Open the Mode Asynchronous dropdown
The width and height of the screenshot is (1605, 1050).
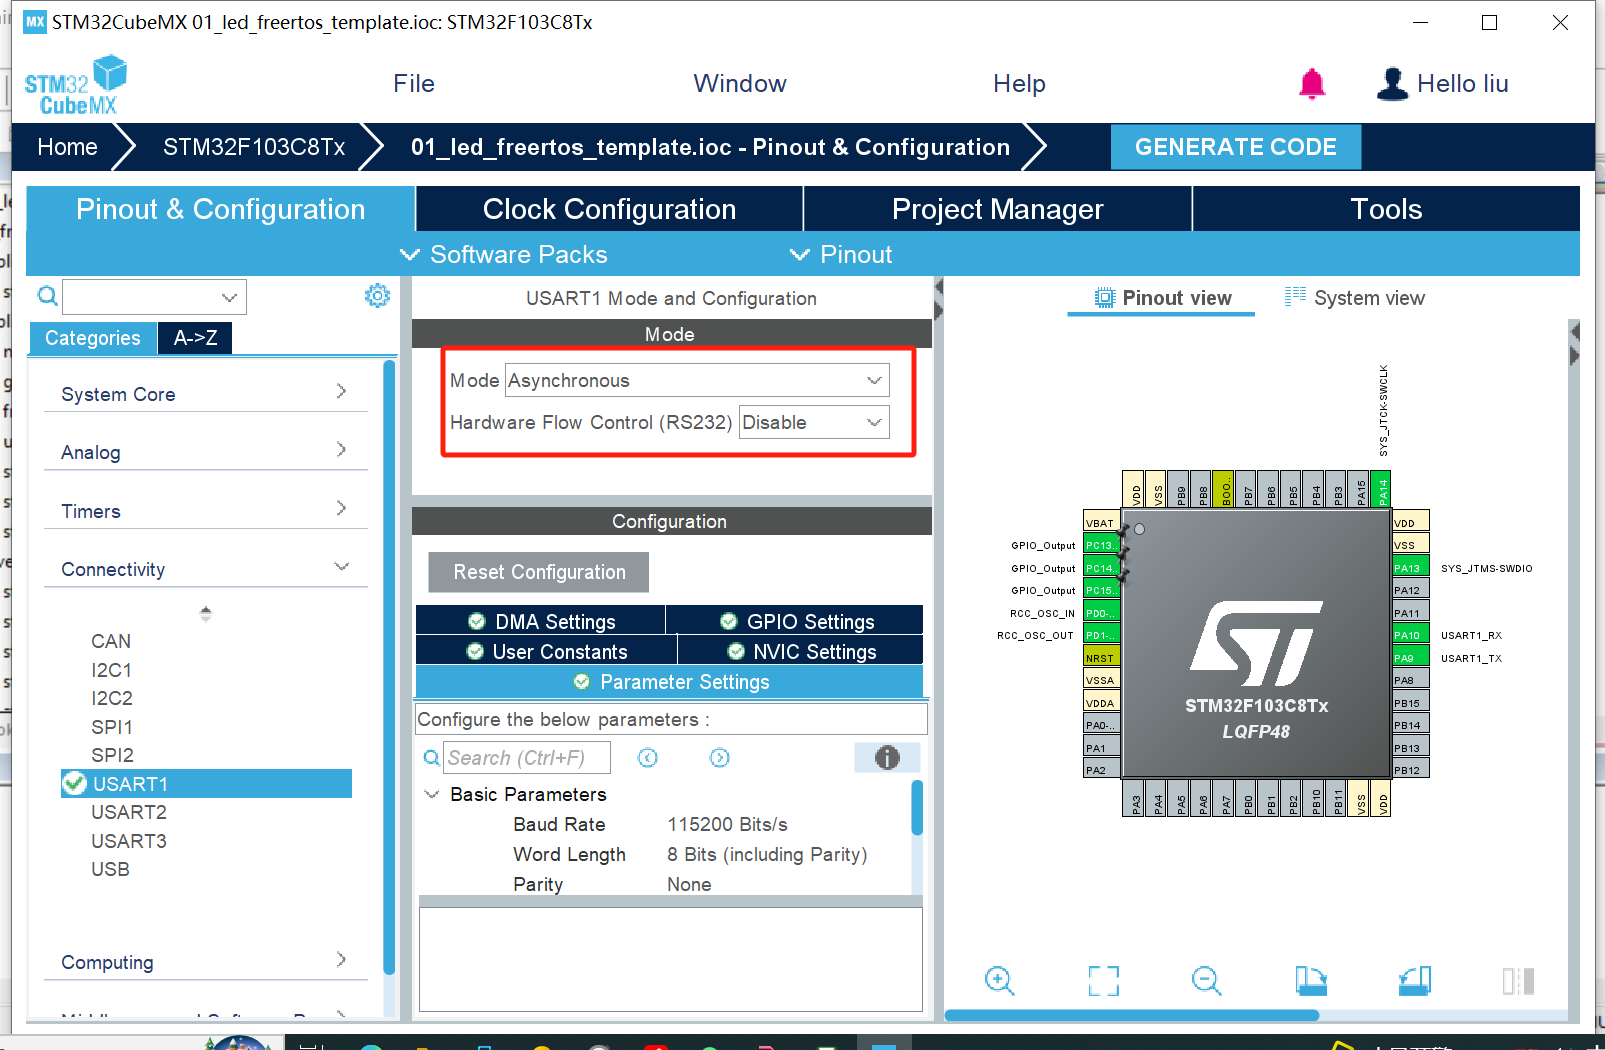697,380
